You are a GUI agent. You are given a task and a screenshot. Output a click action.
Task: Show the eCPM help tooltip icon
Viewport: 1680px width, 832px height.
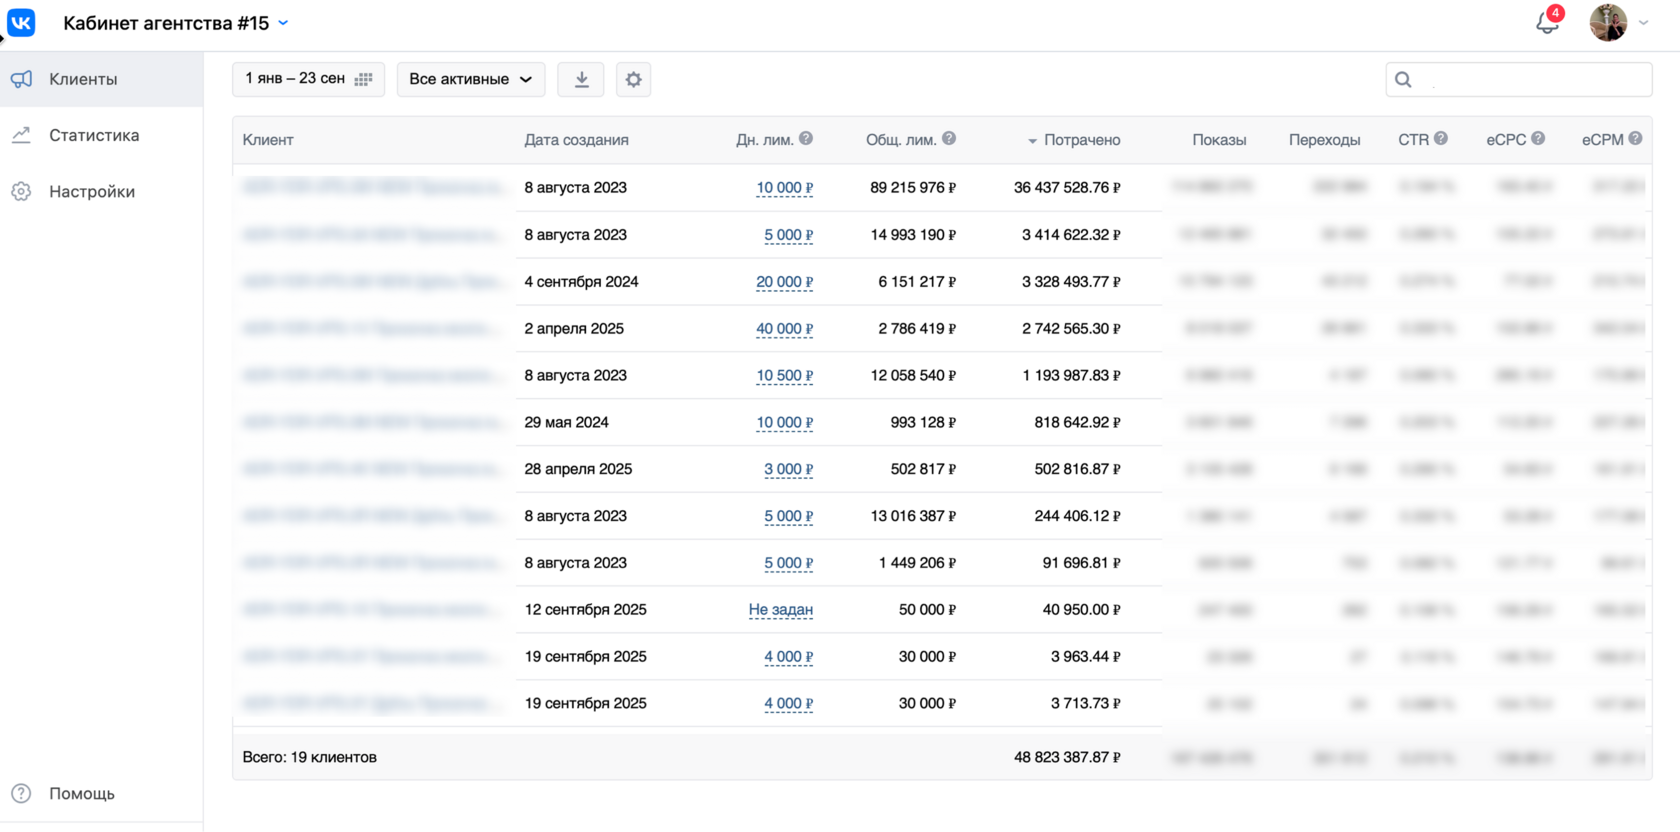coord(1635,139)
